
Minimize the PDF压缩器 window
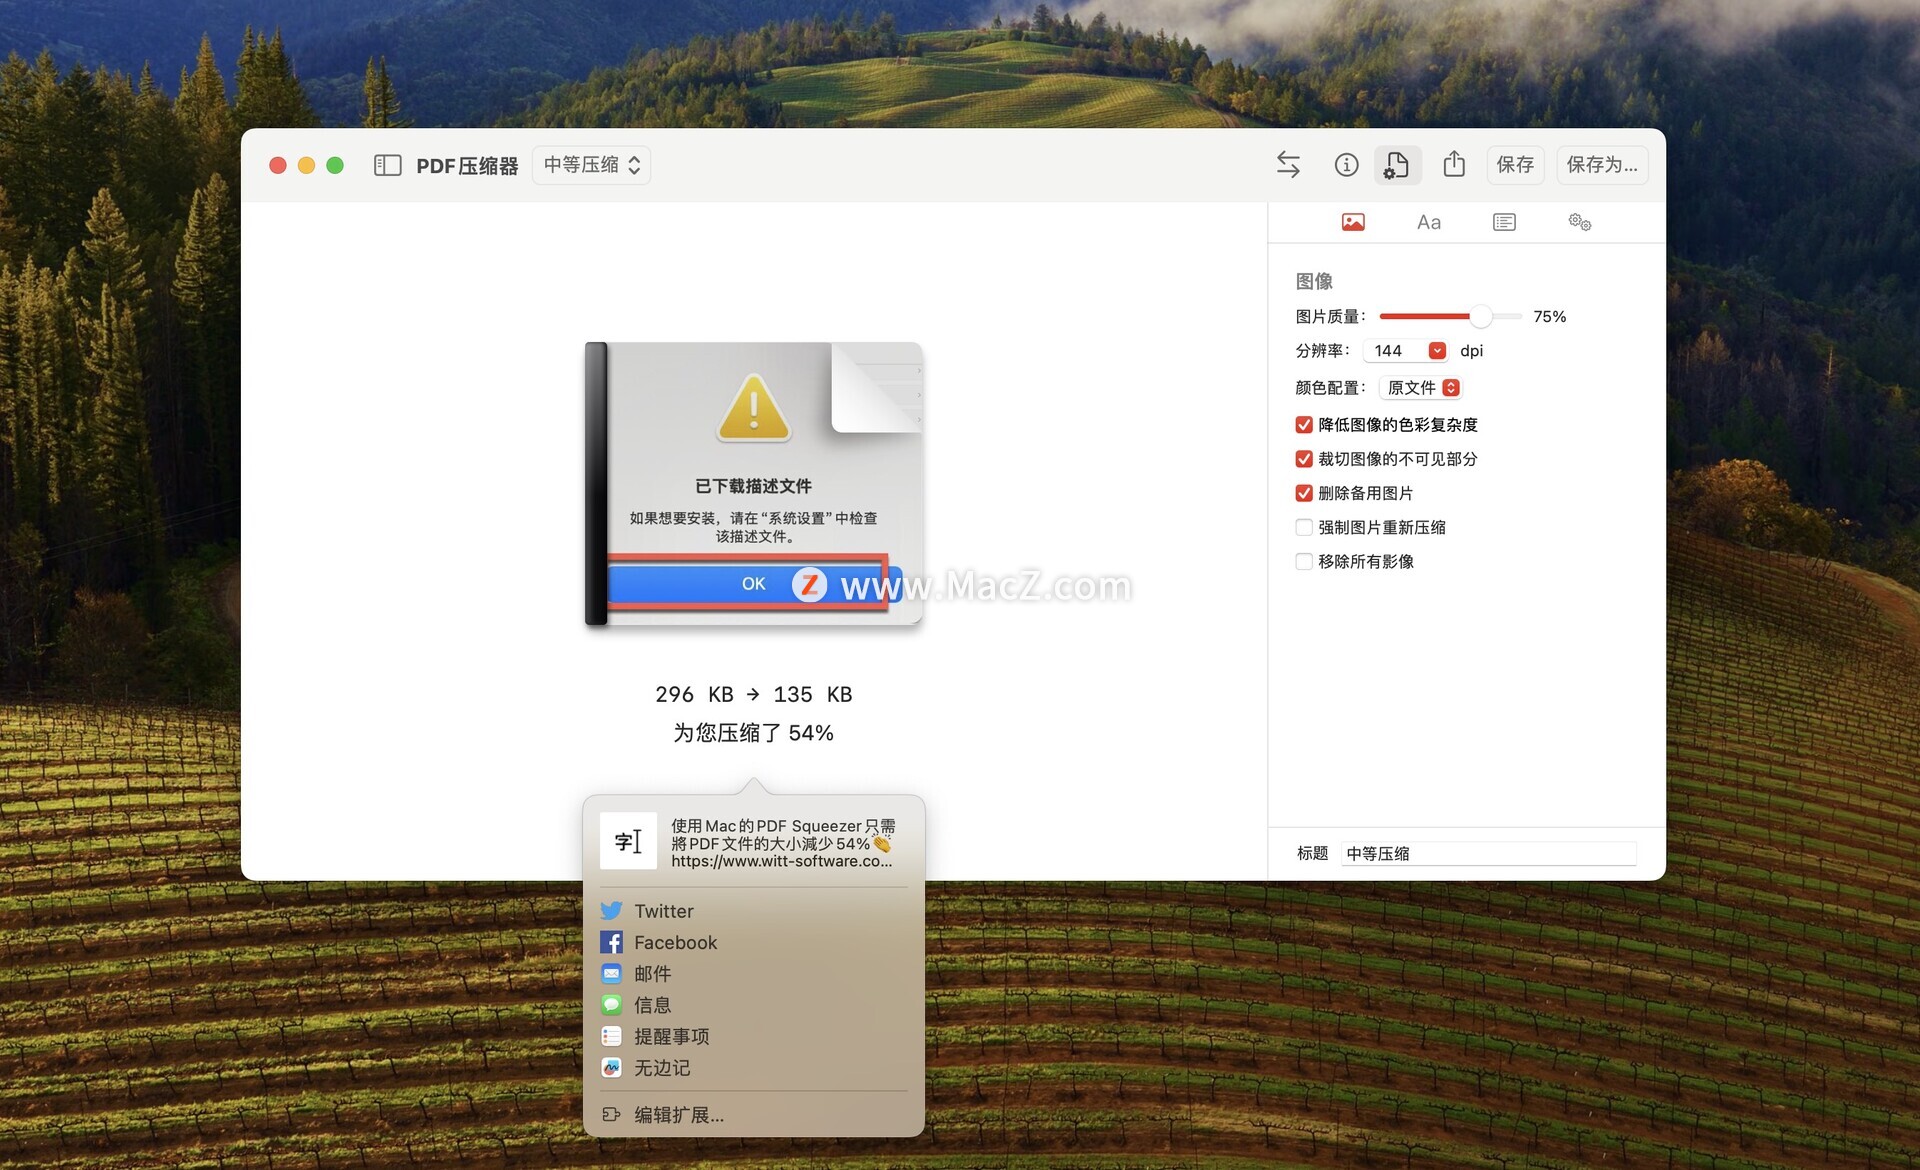click(307, 165)
